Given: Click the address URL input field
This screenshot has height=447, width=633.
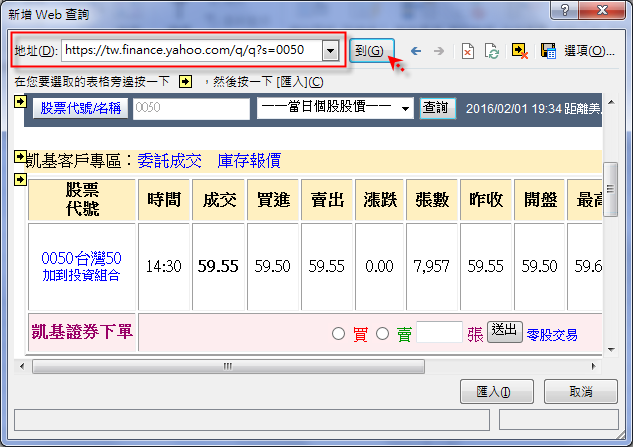Looking at the screenshot, I should 192,50.
